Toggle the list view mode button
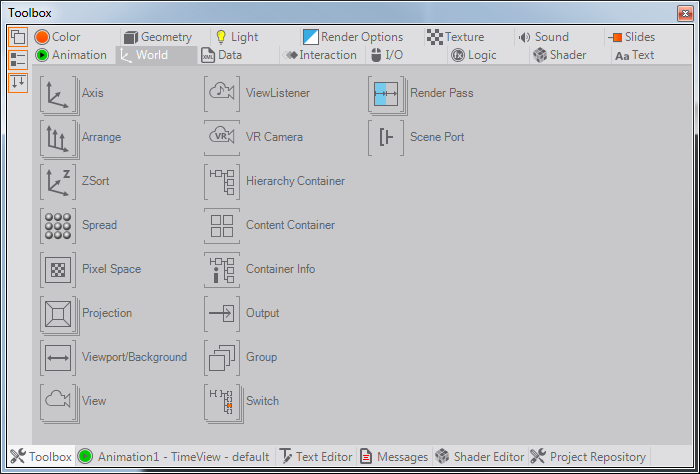 coord(18,60)
